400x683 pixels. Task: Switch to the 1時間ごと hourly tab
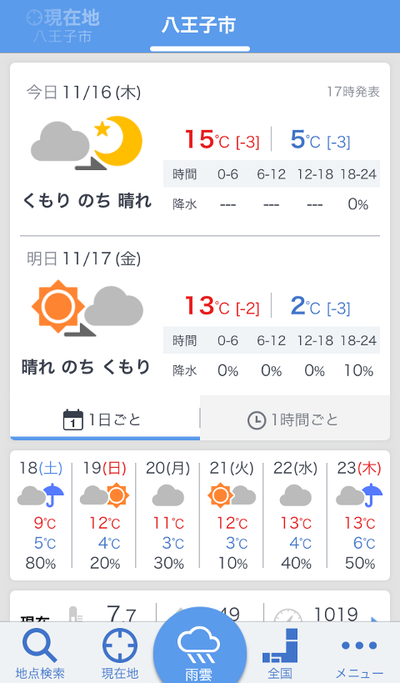(295, 418)
